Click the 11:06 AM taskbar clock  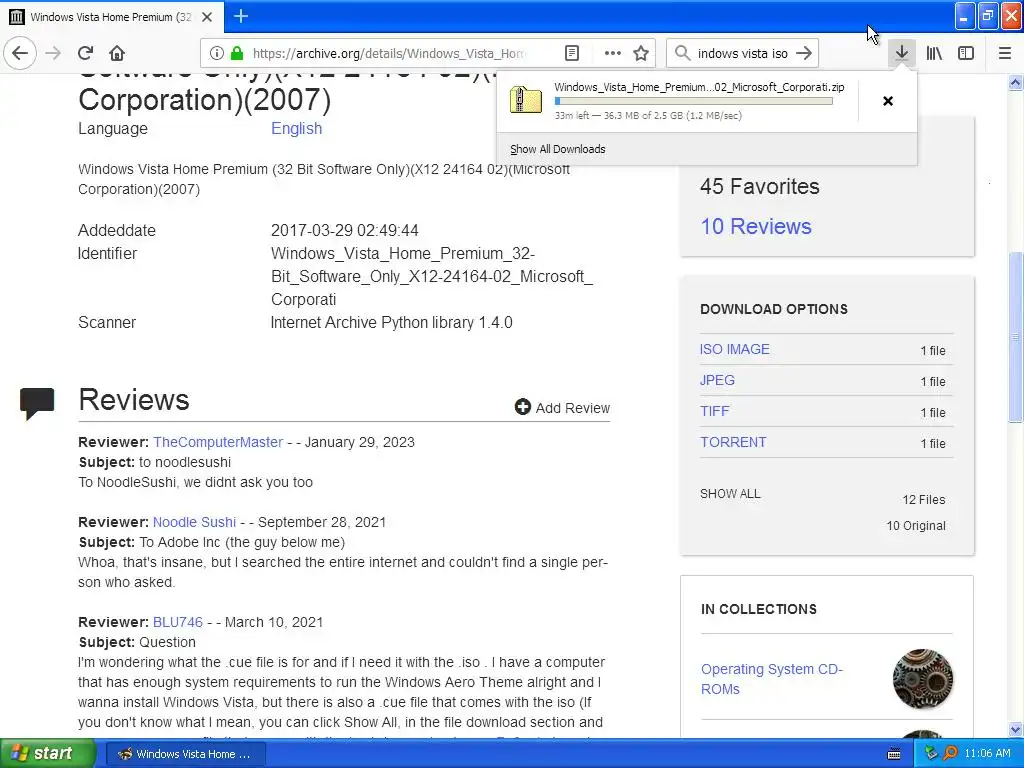(987, 754)
